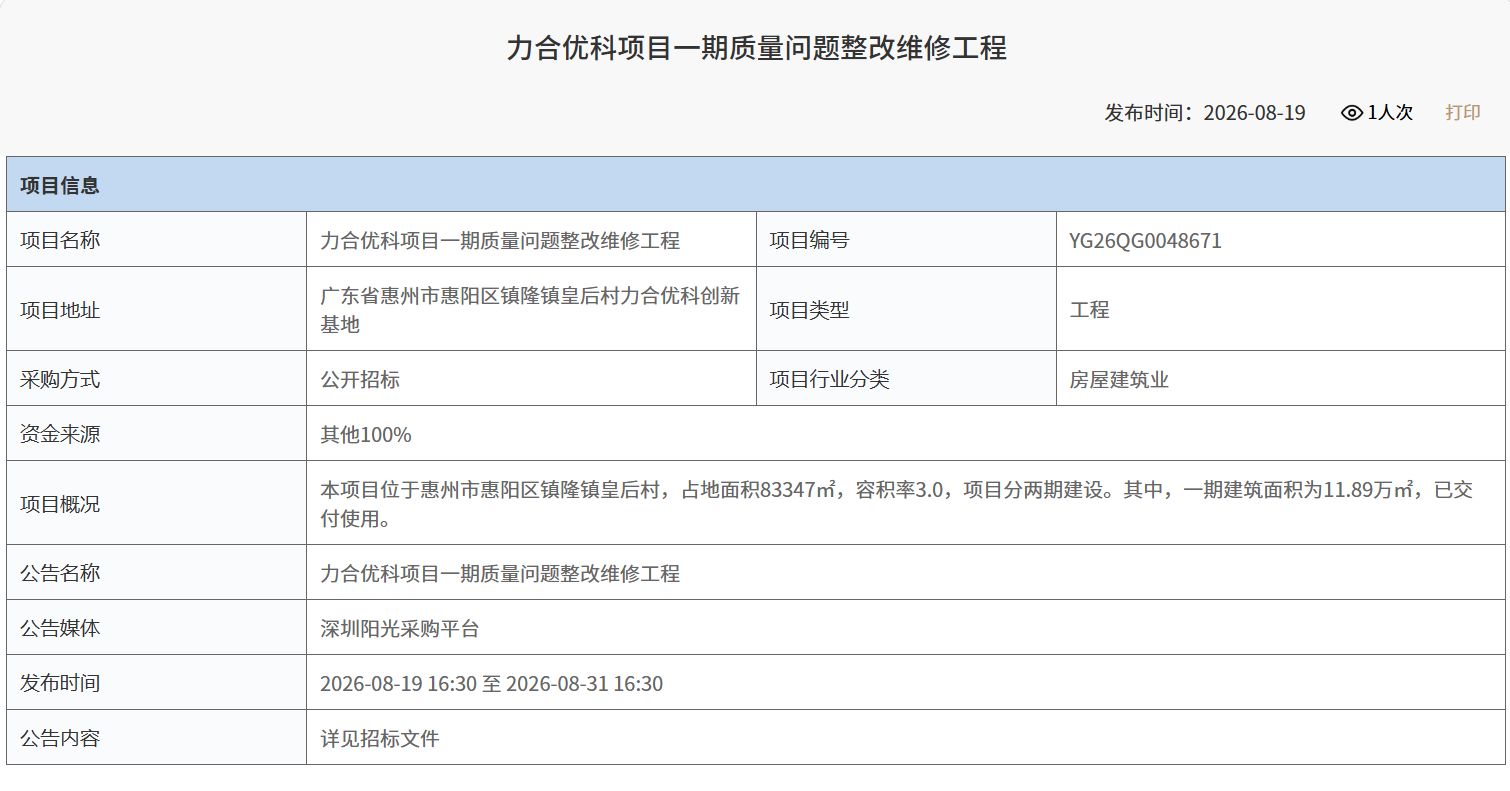Select the 项目概况 label cell

pyautogui.click(x=157, y=503)
